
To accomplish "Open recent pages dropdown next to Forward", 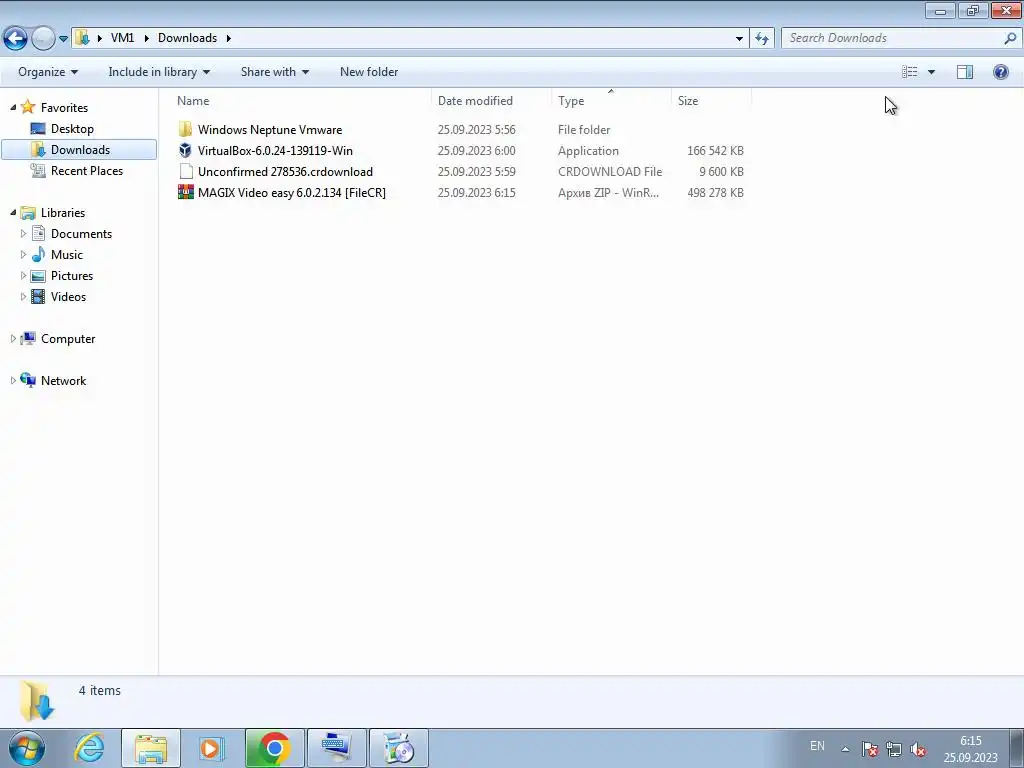I will tap(63, 39).
